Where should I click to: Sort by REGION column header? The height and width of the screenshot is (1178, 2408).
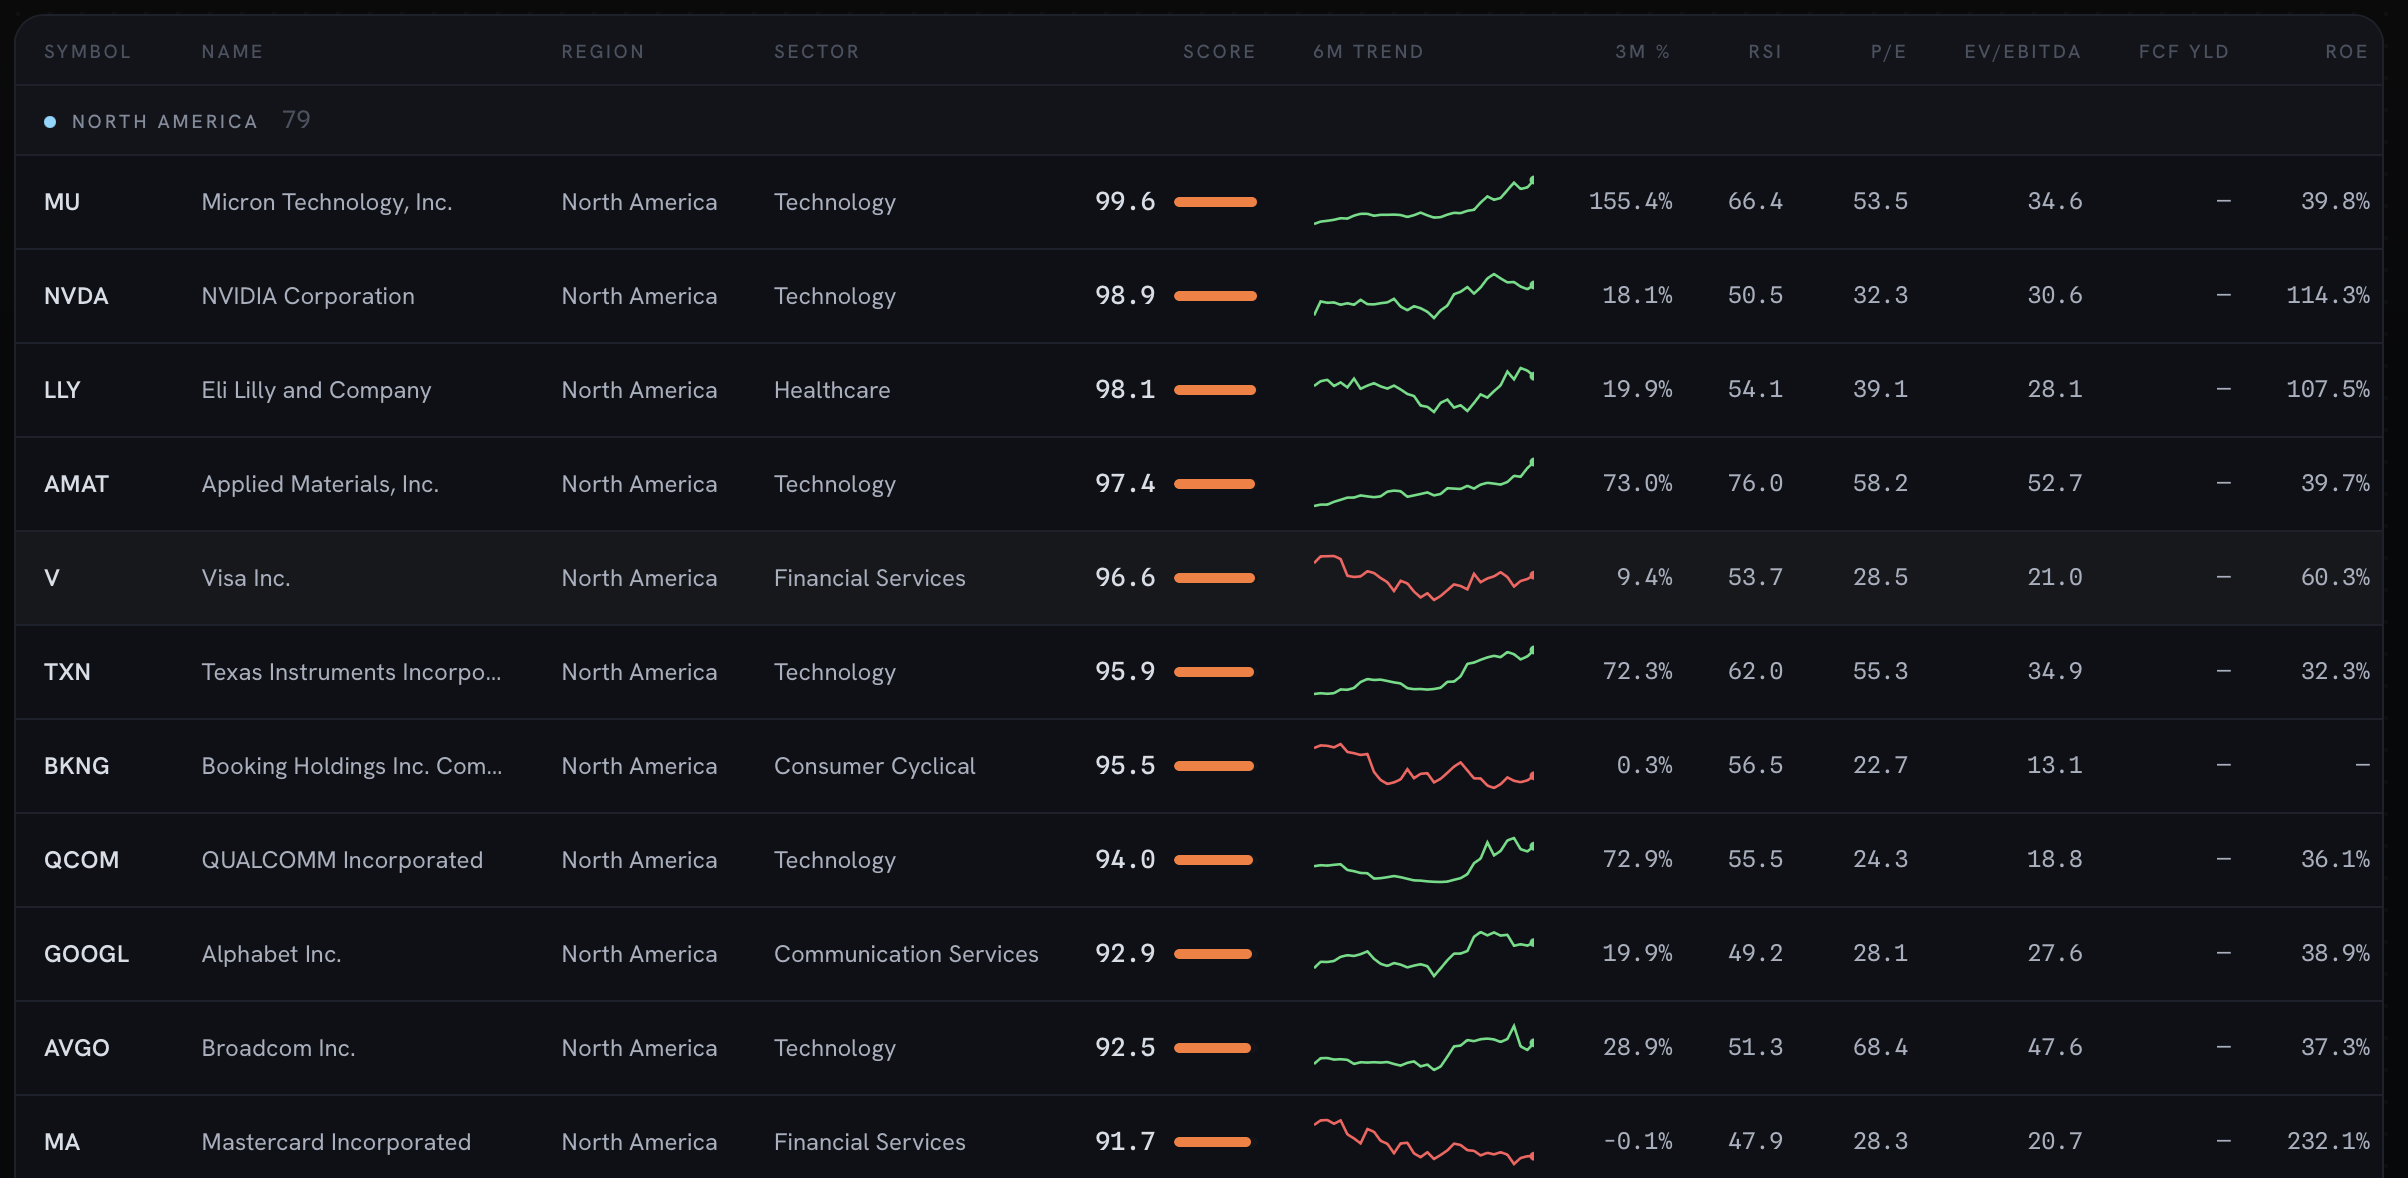pyautogui.click(x=603, y=52)
